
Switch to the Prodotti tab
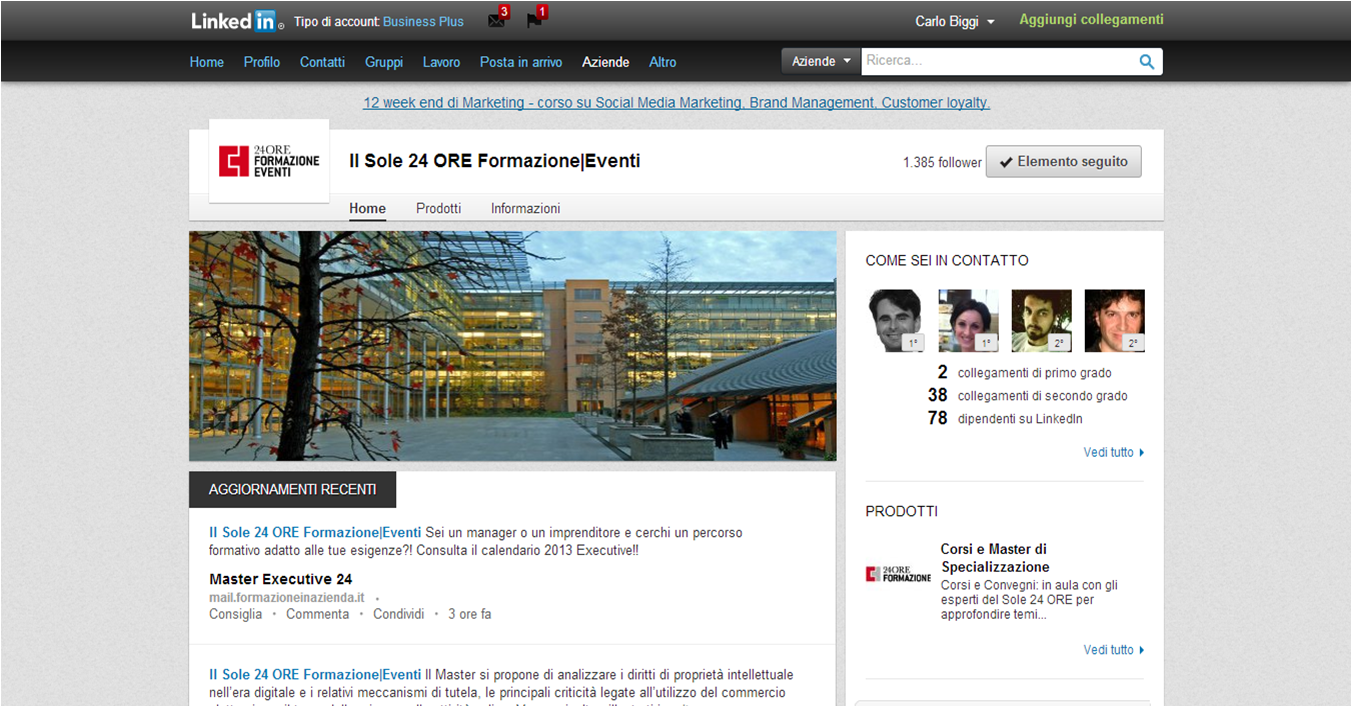(439, 209)
